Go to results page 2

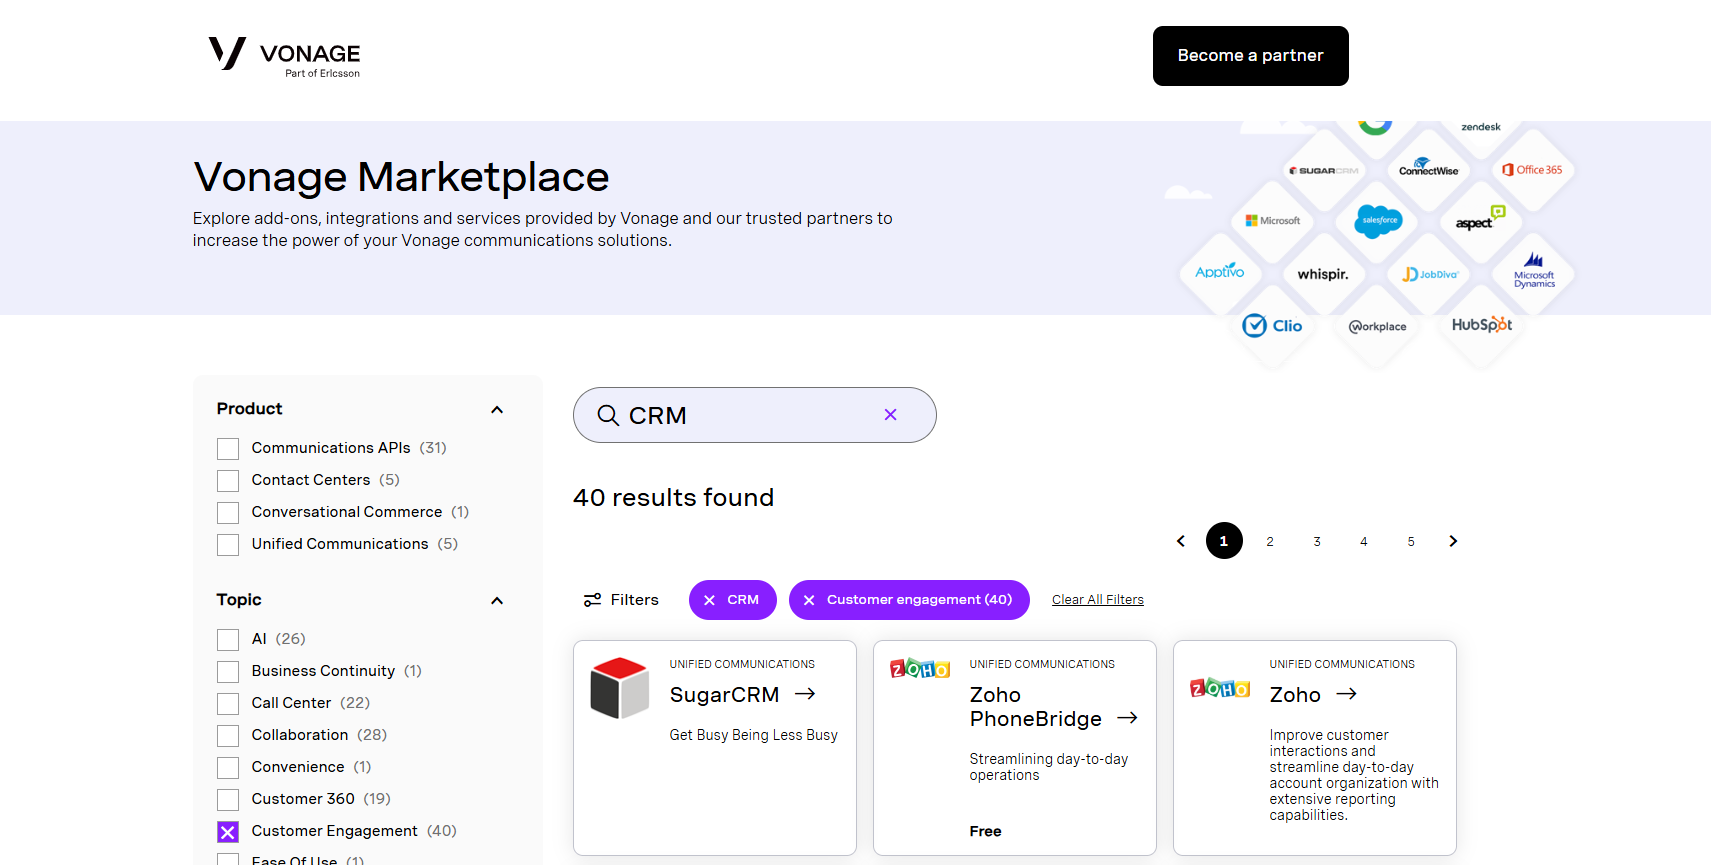click(1270, 541)
